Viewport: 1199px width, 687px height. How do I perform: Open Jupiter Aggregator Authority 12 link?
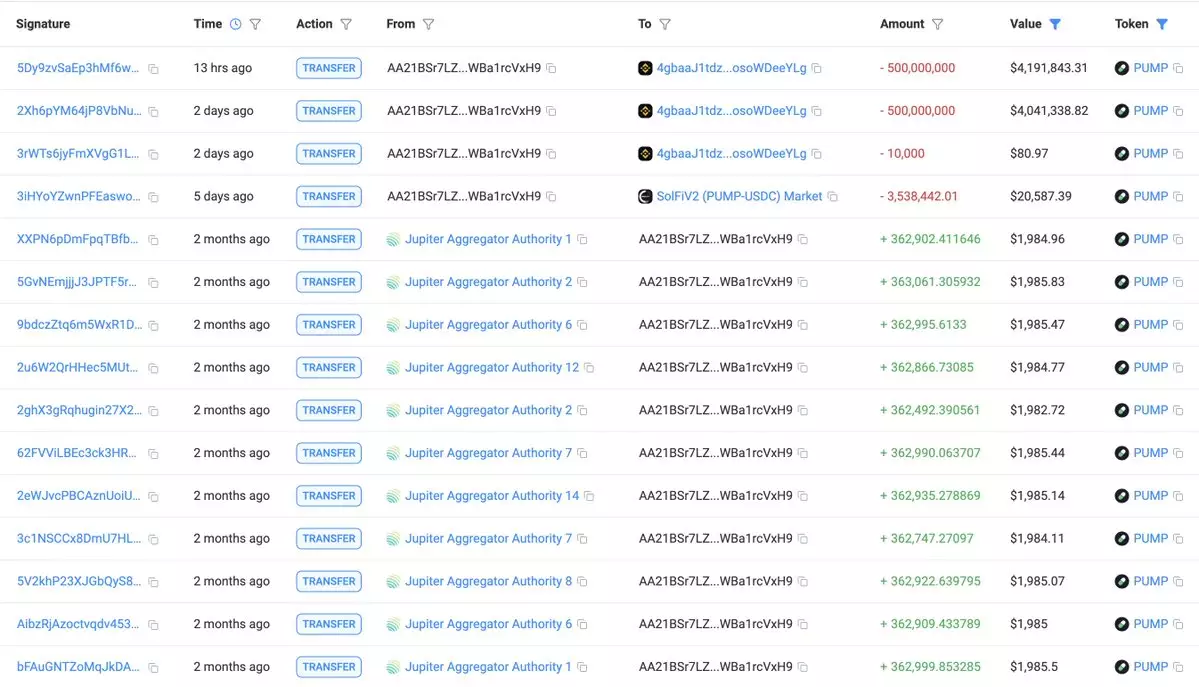[492, 368]
